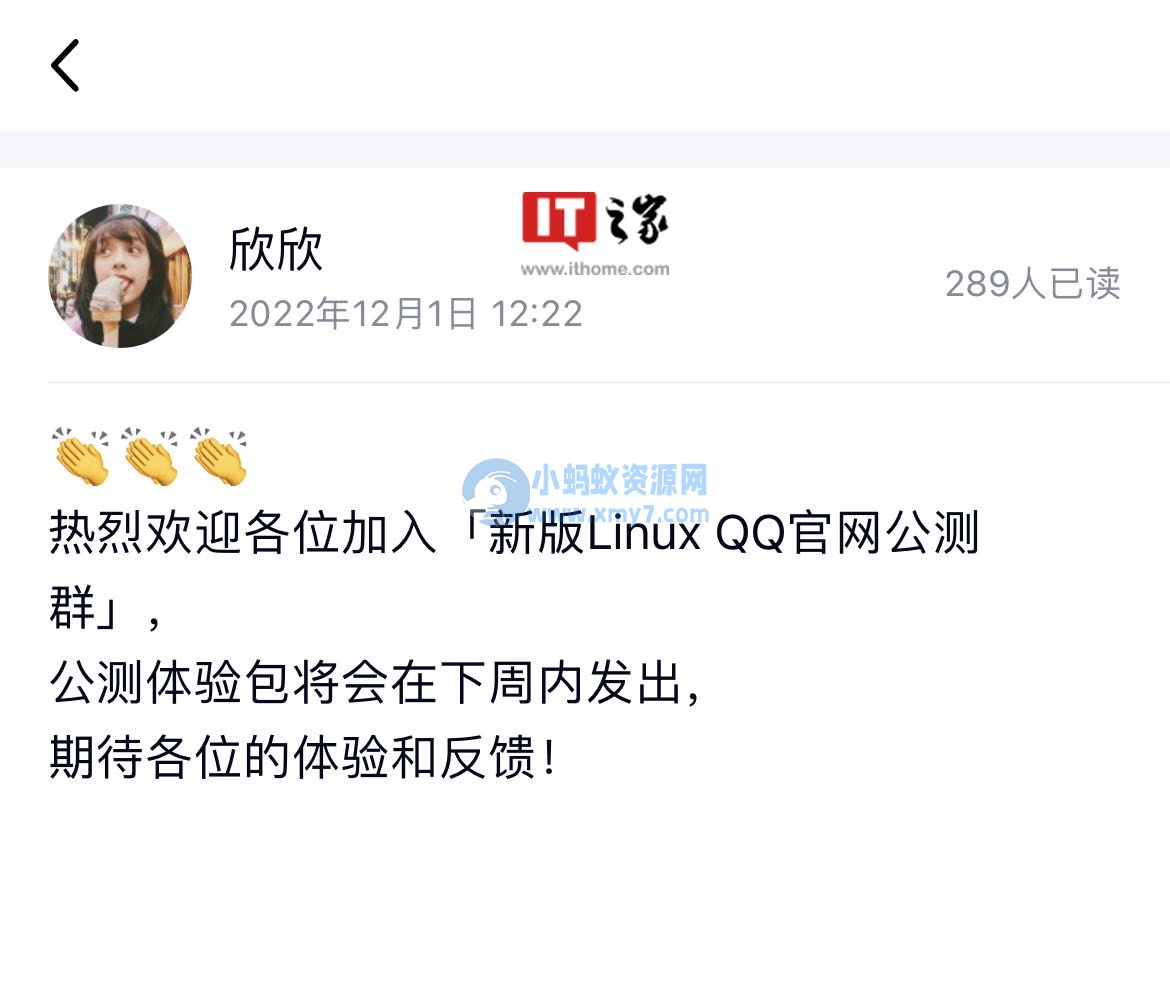1170x988 pixels.
Task: Tap the 2022年12月1日 12:22 timestamp
Action: click(x=406, y=313)
